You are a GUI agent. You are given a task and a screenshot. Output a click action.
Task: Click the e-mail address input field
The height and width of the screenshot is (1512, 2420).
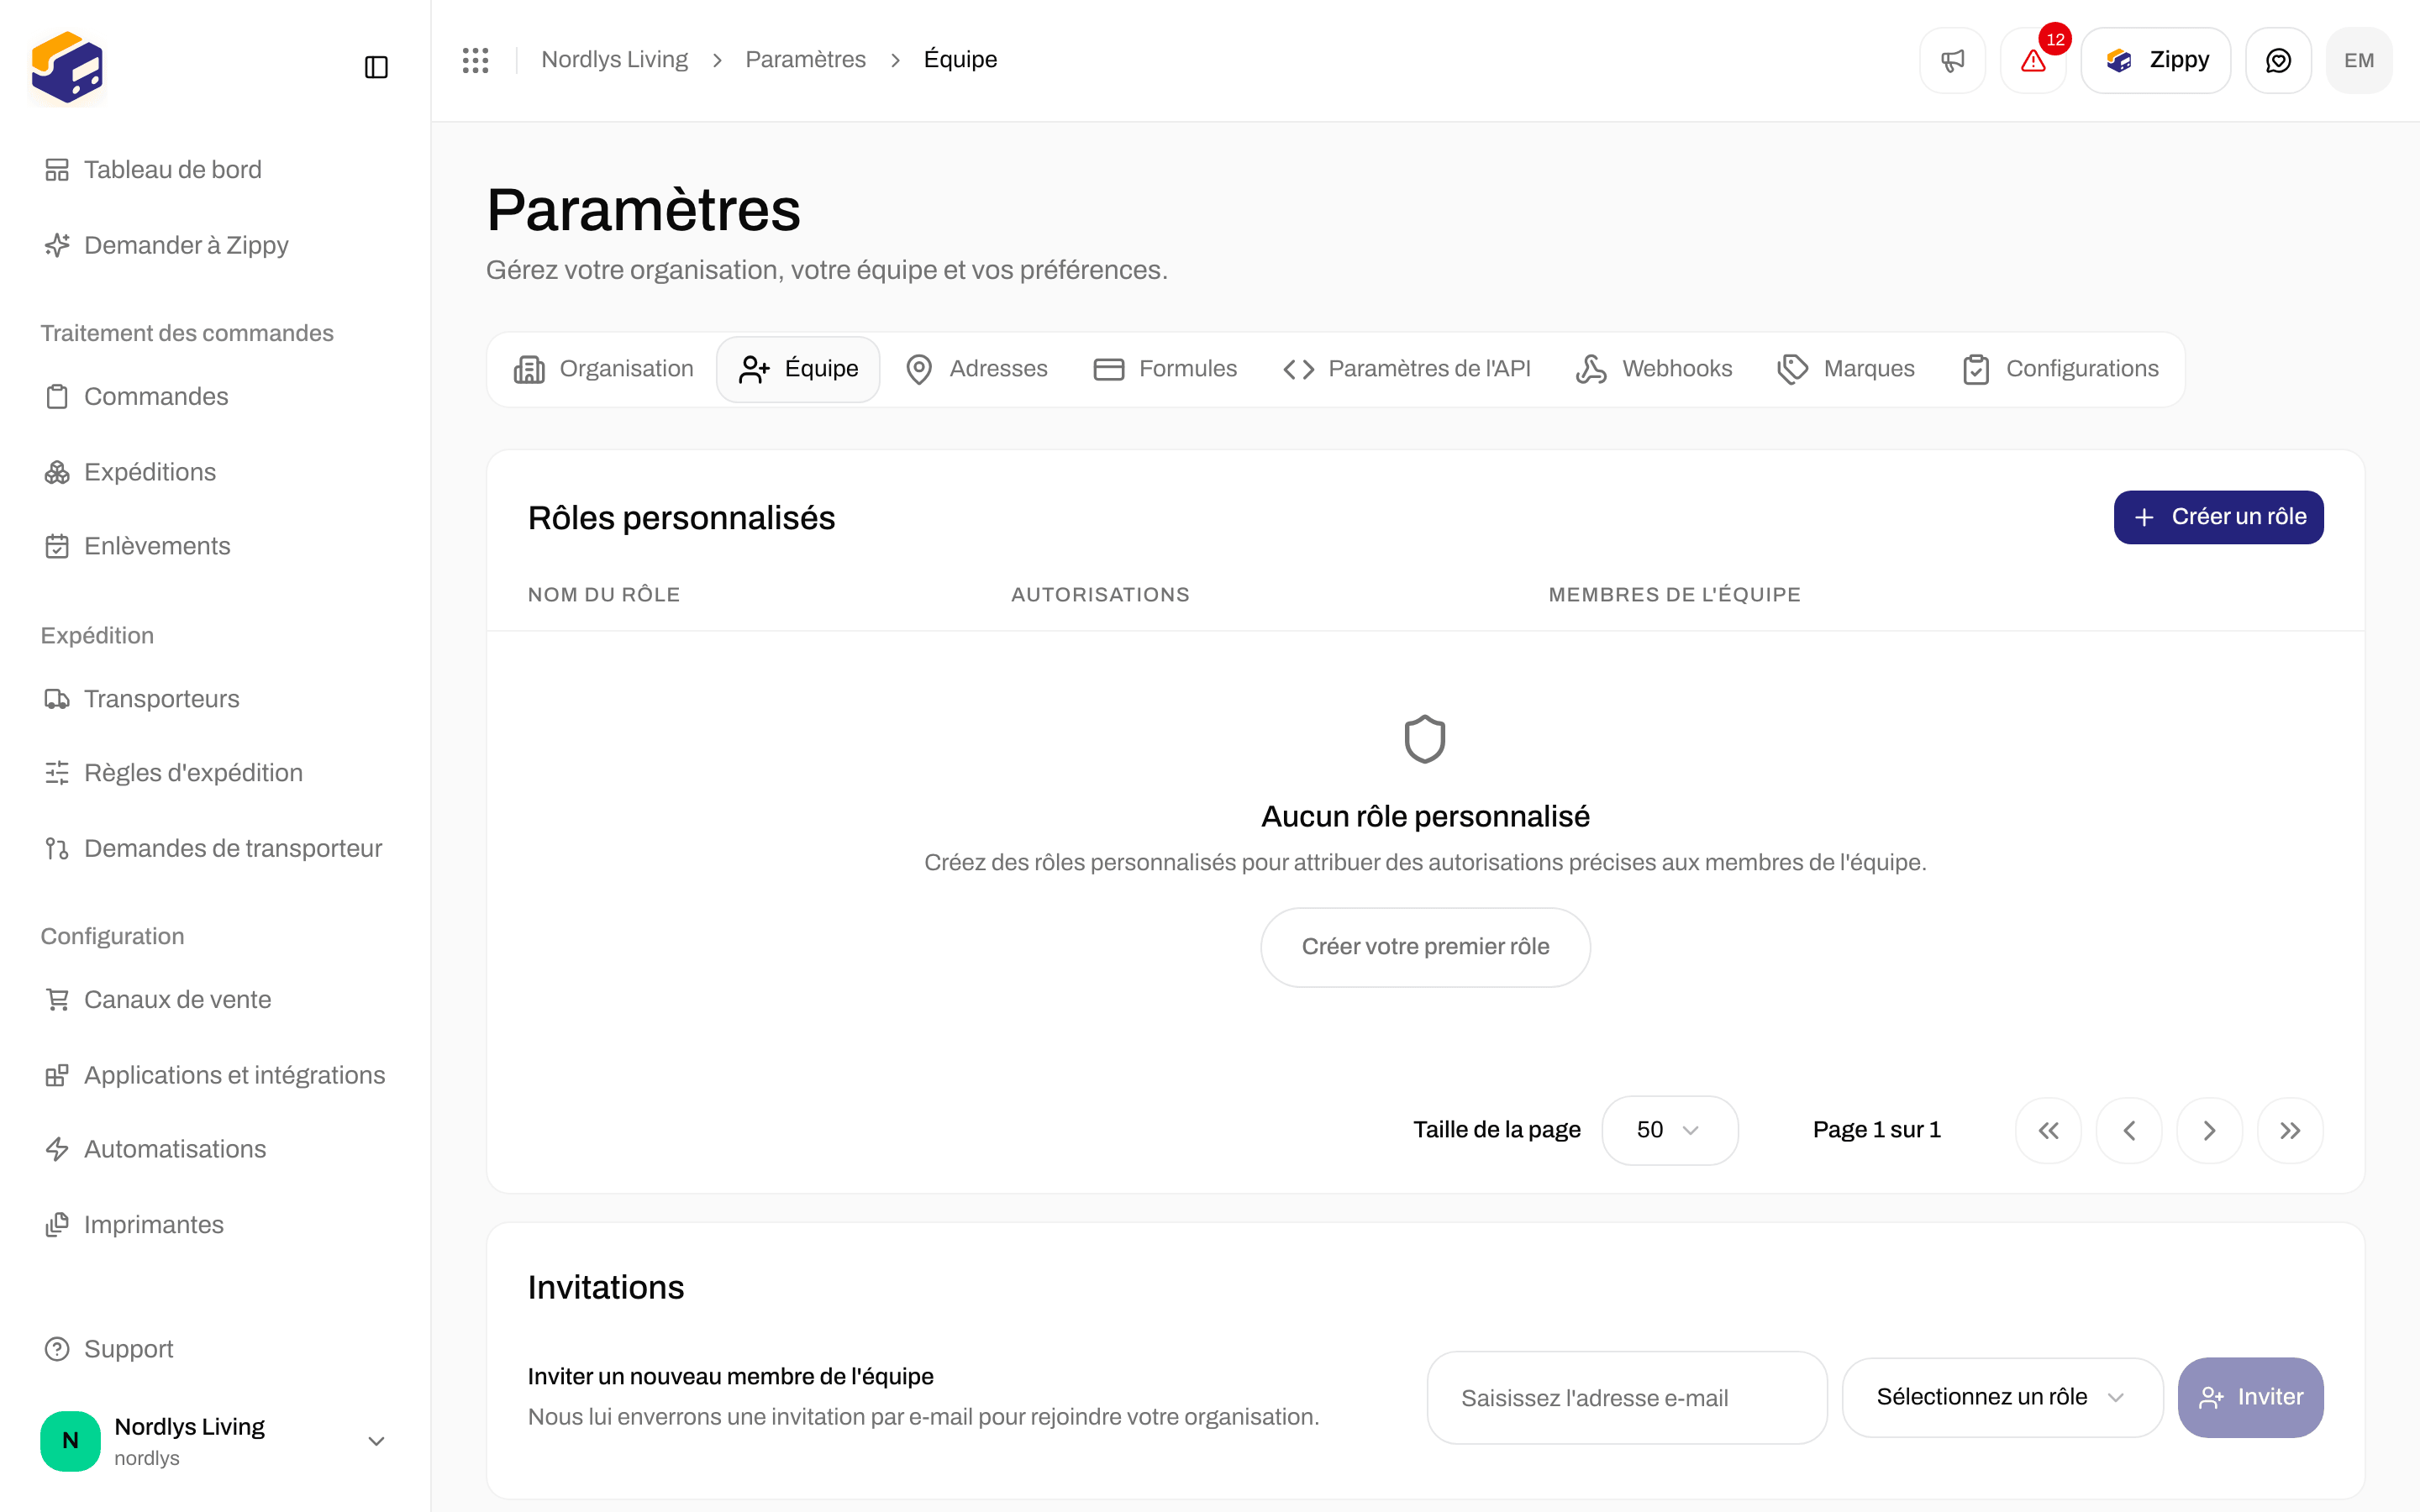tap(1627, 1397)
